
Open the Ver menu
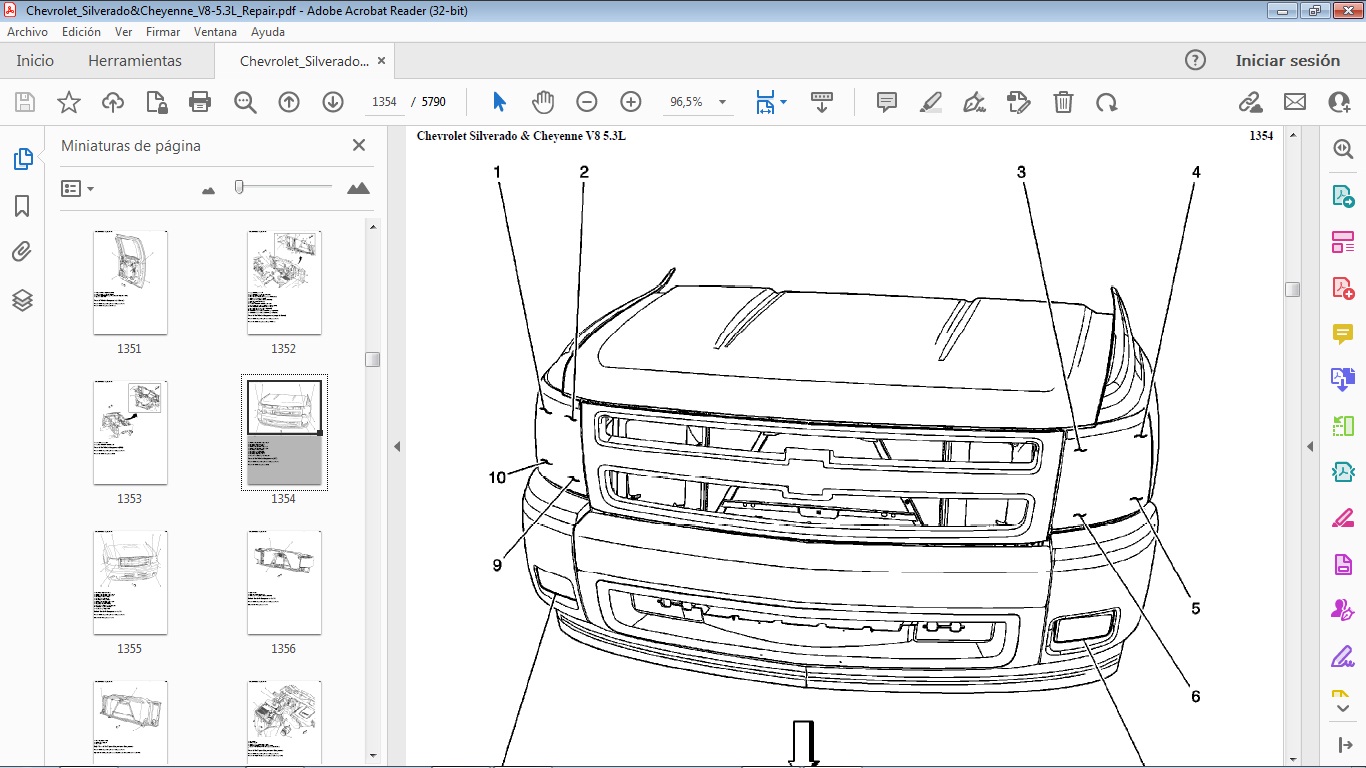pos(123,32)
